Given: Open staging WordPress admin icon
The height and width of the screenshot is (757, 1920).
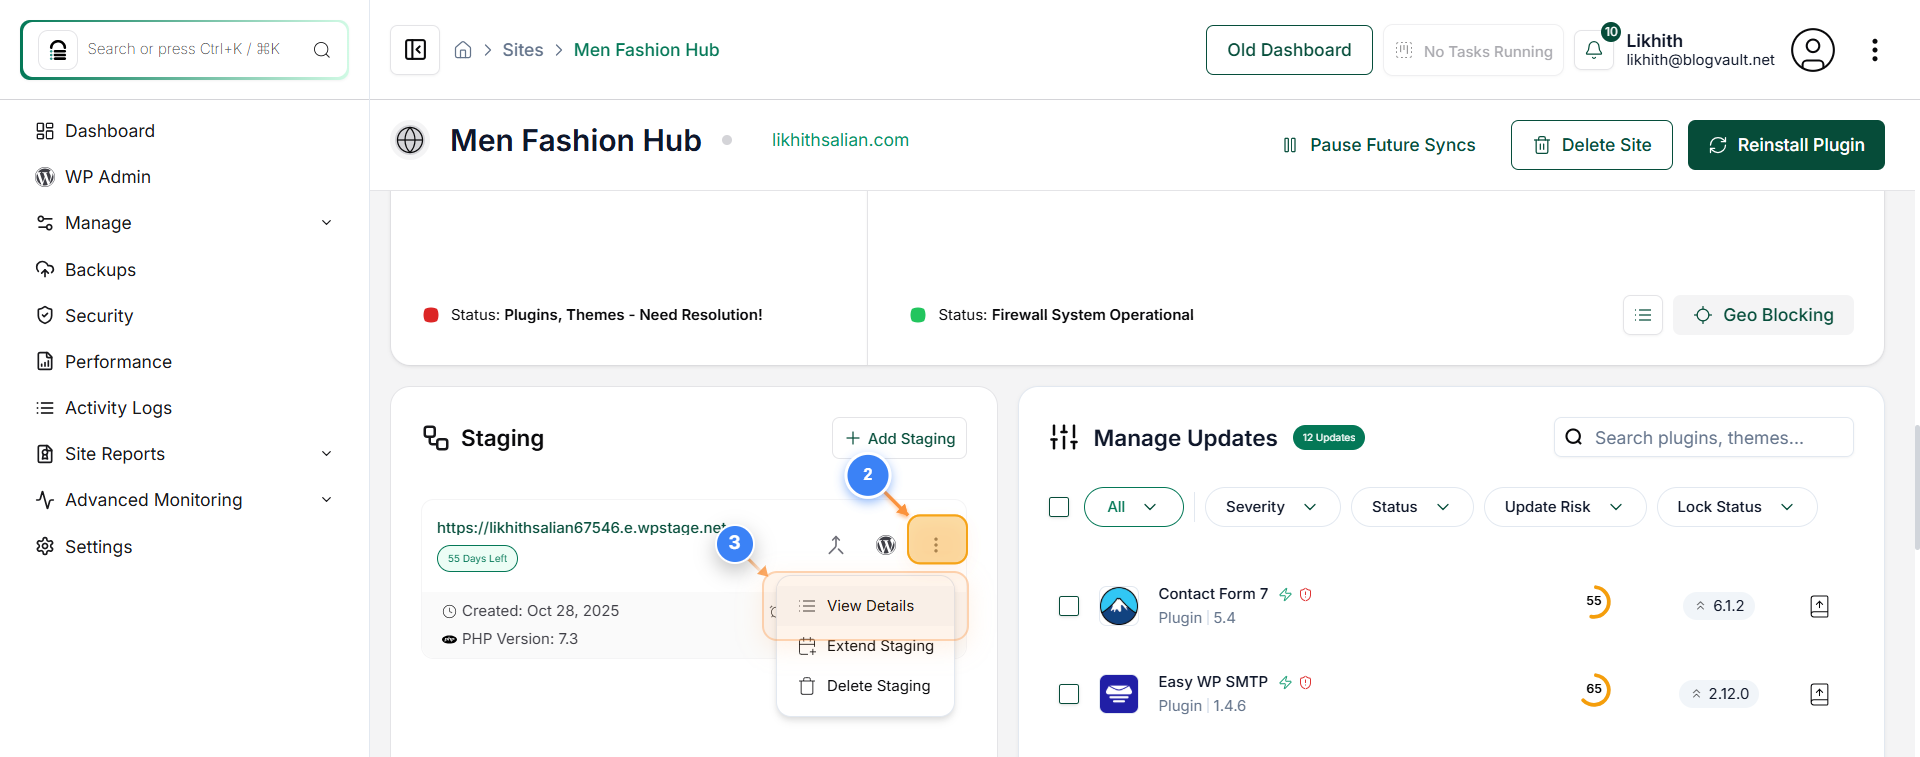Looking at the screenshot, I should click(886, 545).
